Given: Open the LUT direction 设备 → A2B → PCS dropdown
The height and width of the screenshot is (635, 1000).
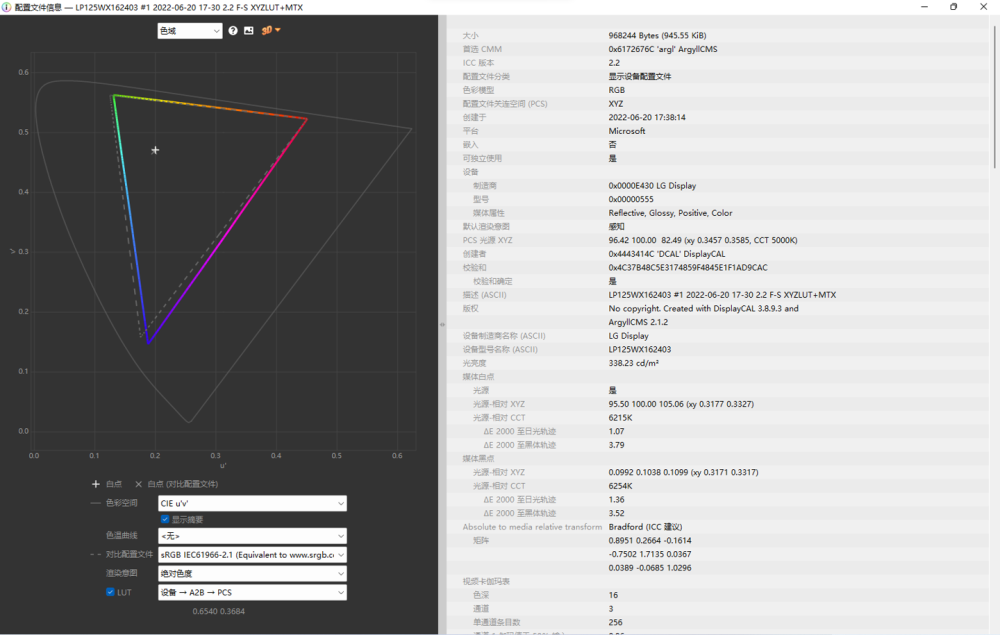Looking at the screenshot, I should point(252,592).
